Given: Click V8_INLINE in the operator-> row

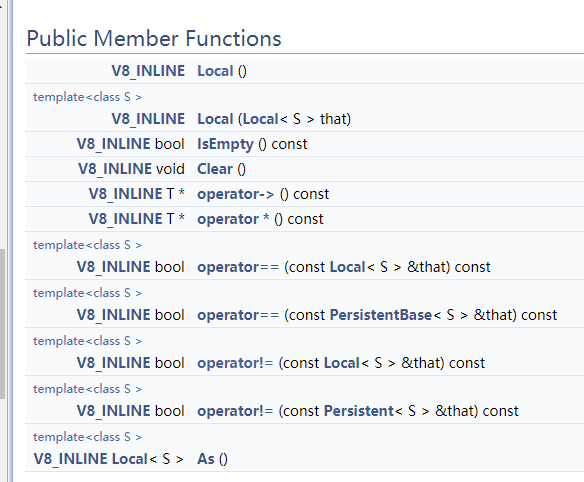Looking at the screenshot, I should coord(126,194).
